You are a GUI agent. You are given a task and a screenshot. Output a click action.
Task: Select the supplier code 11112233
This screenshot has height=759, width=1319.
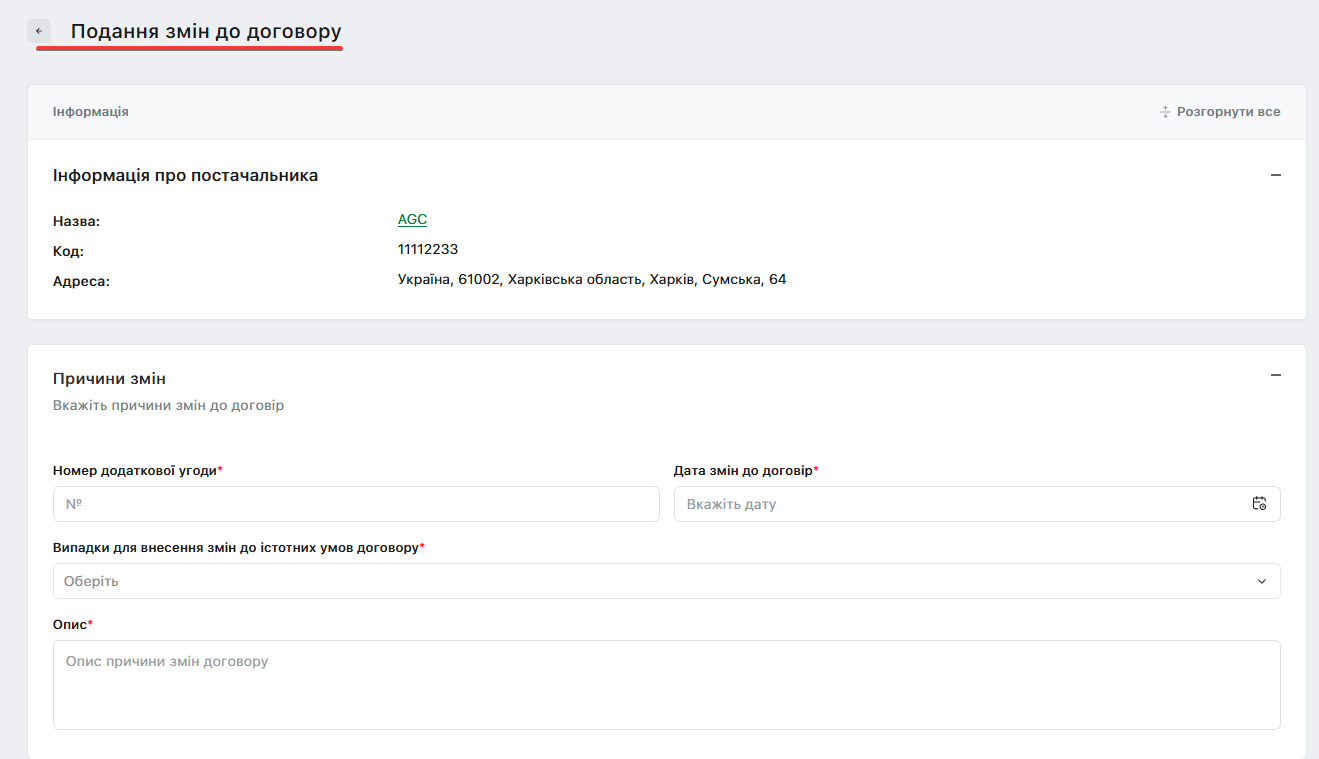[x=428, y=250]
